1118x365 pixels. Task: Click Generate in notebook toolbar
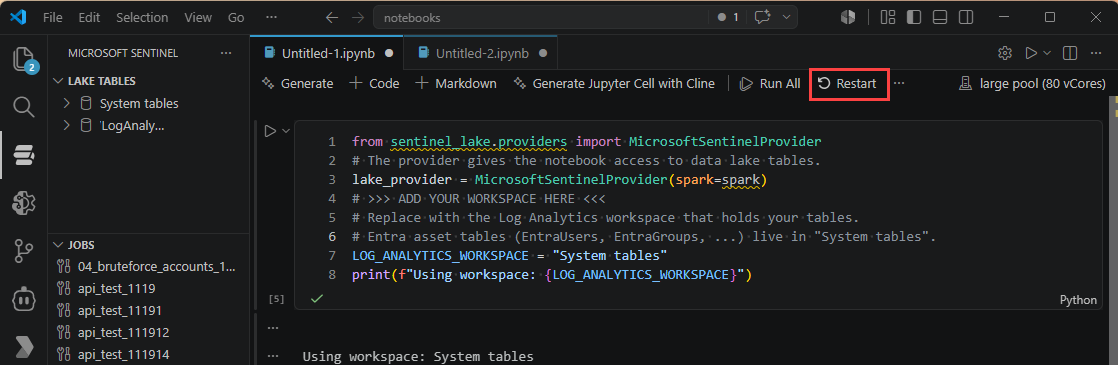pos(298,83)
